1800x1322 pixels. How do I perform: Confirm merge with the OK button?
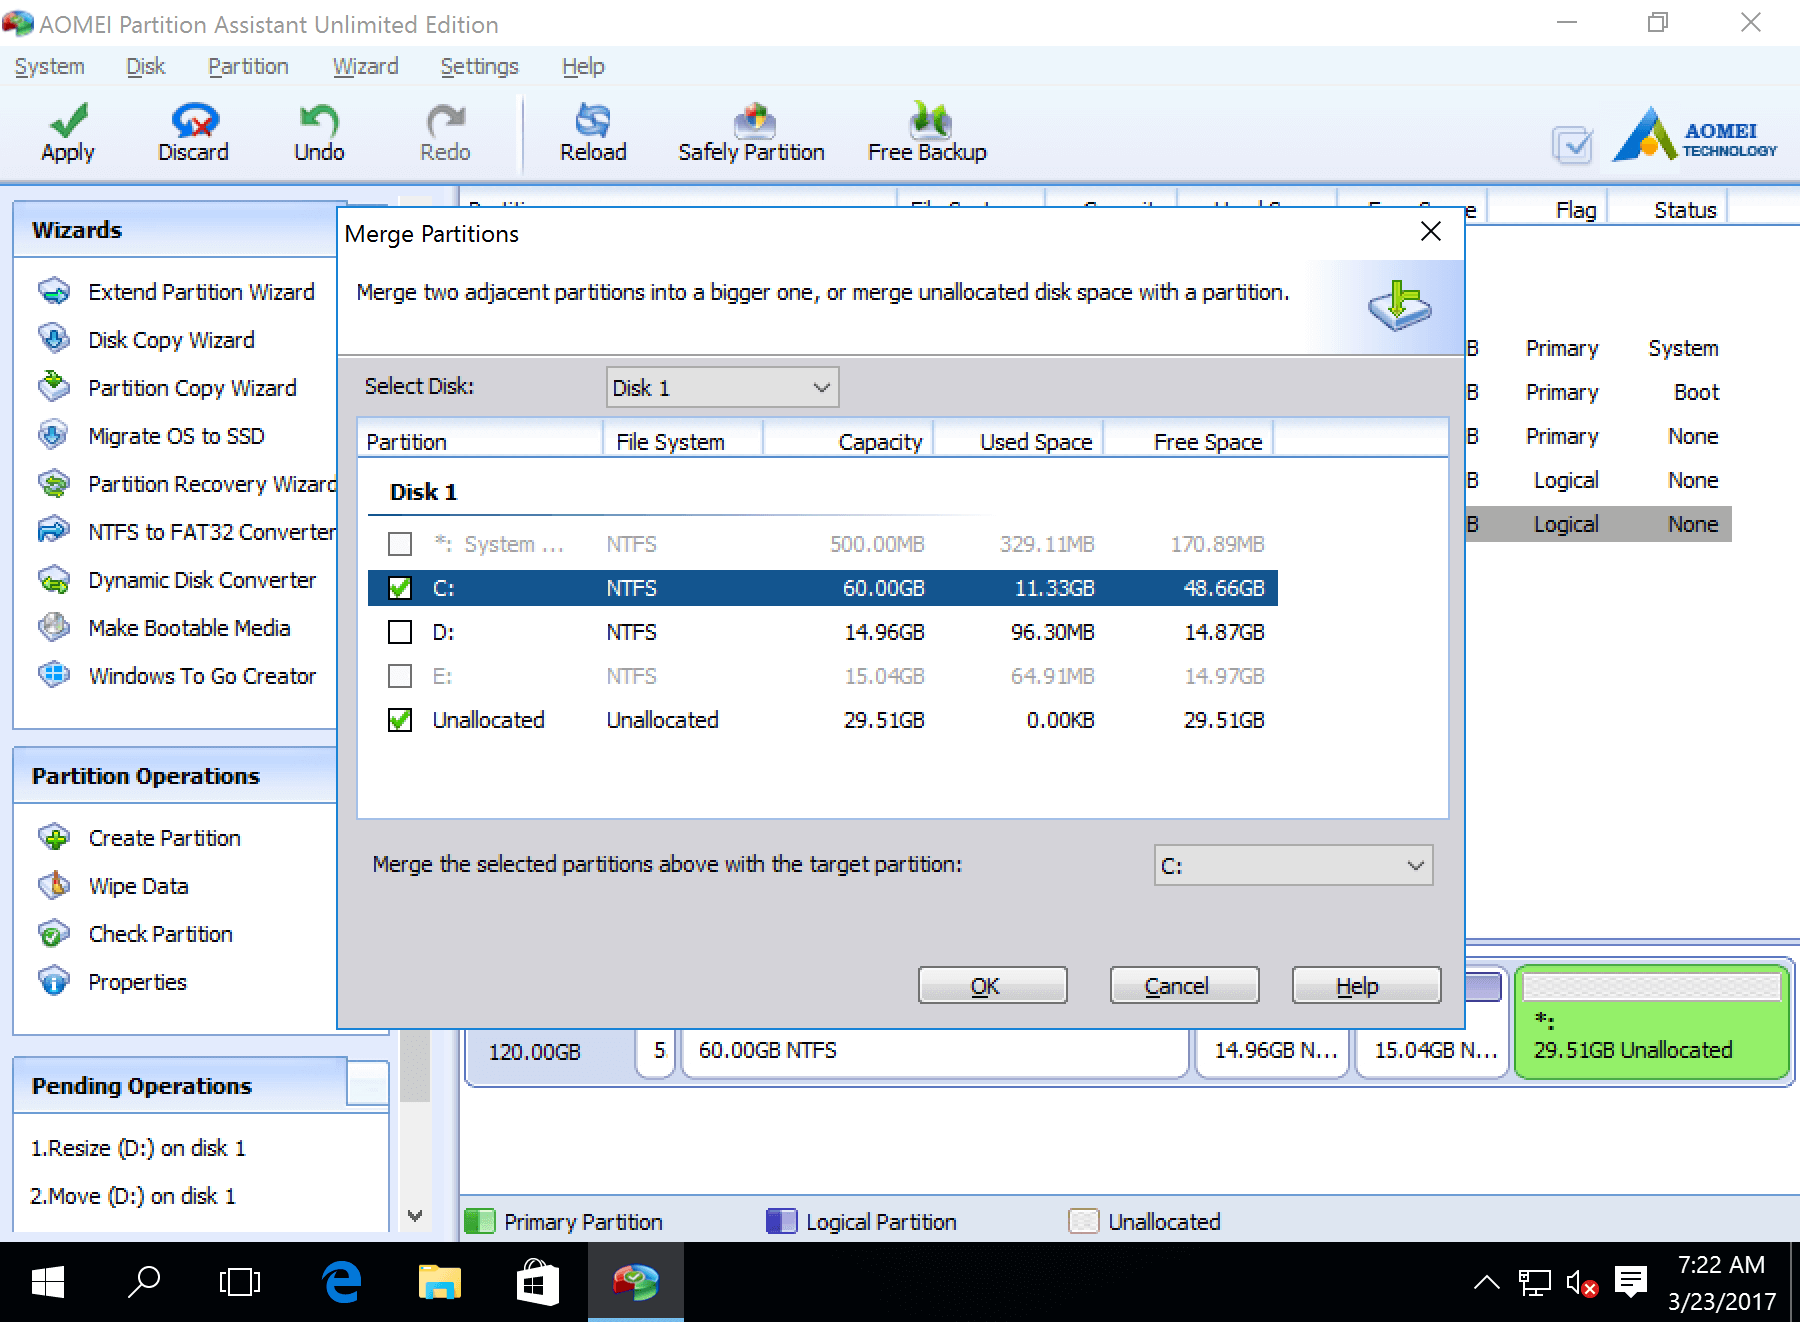tap(992, 986)
